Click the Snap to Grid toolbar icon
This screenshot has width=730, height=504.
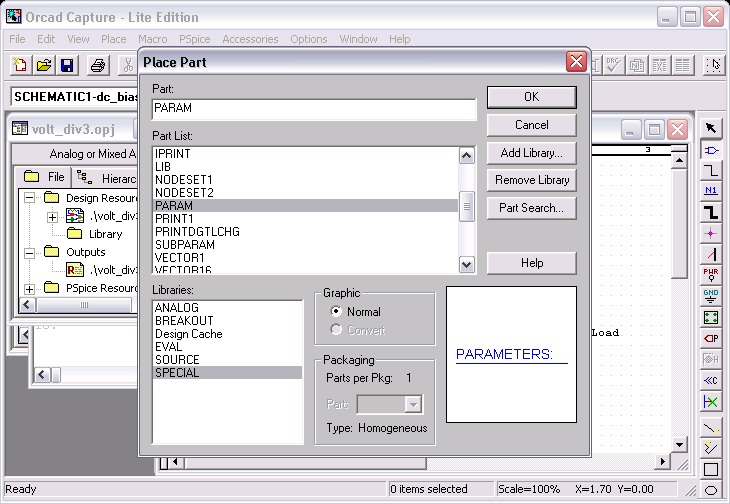(x=713, y=65)
